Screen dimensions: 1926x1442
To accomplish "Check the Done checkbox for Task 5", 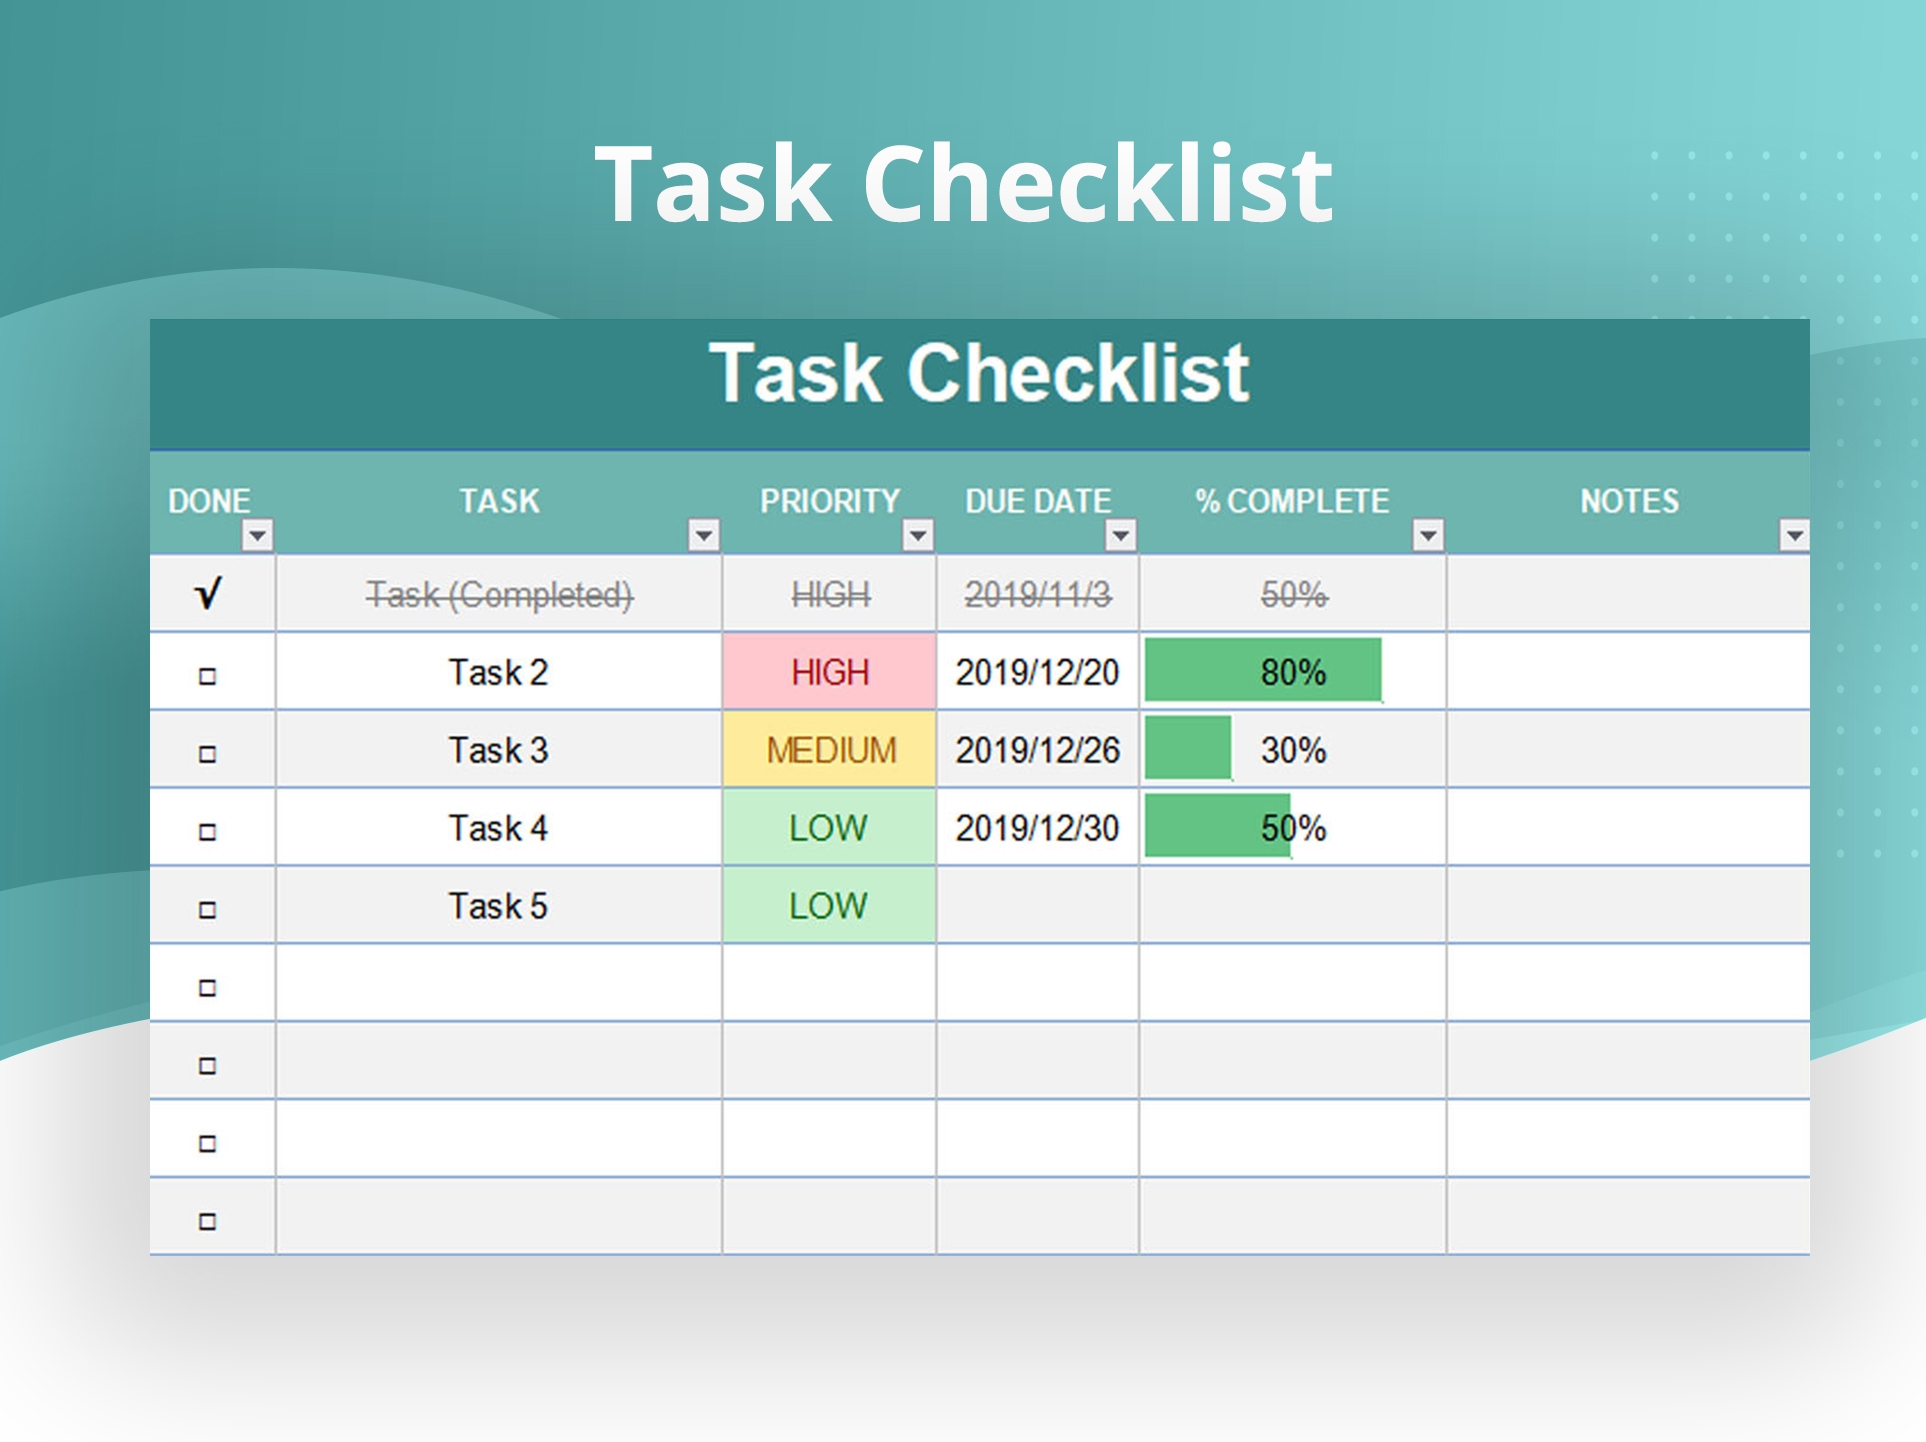I will pyautogui.click(x=209, y=906).
